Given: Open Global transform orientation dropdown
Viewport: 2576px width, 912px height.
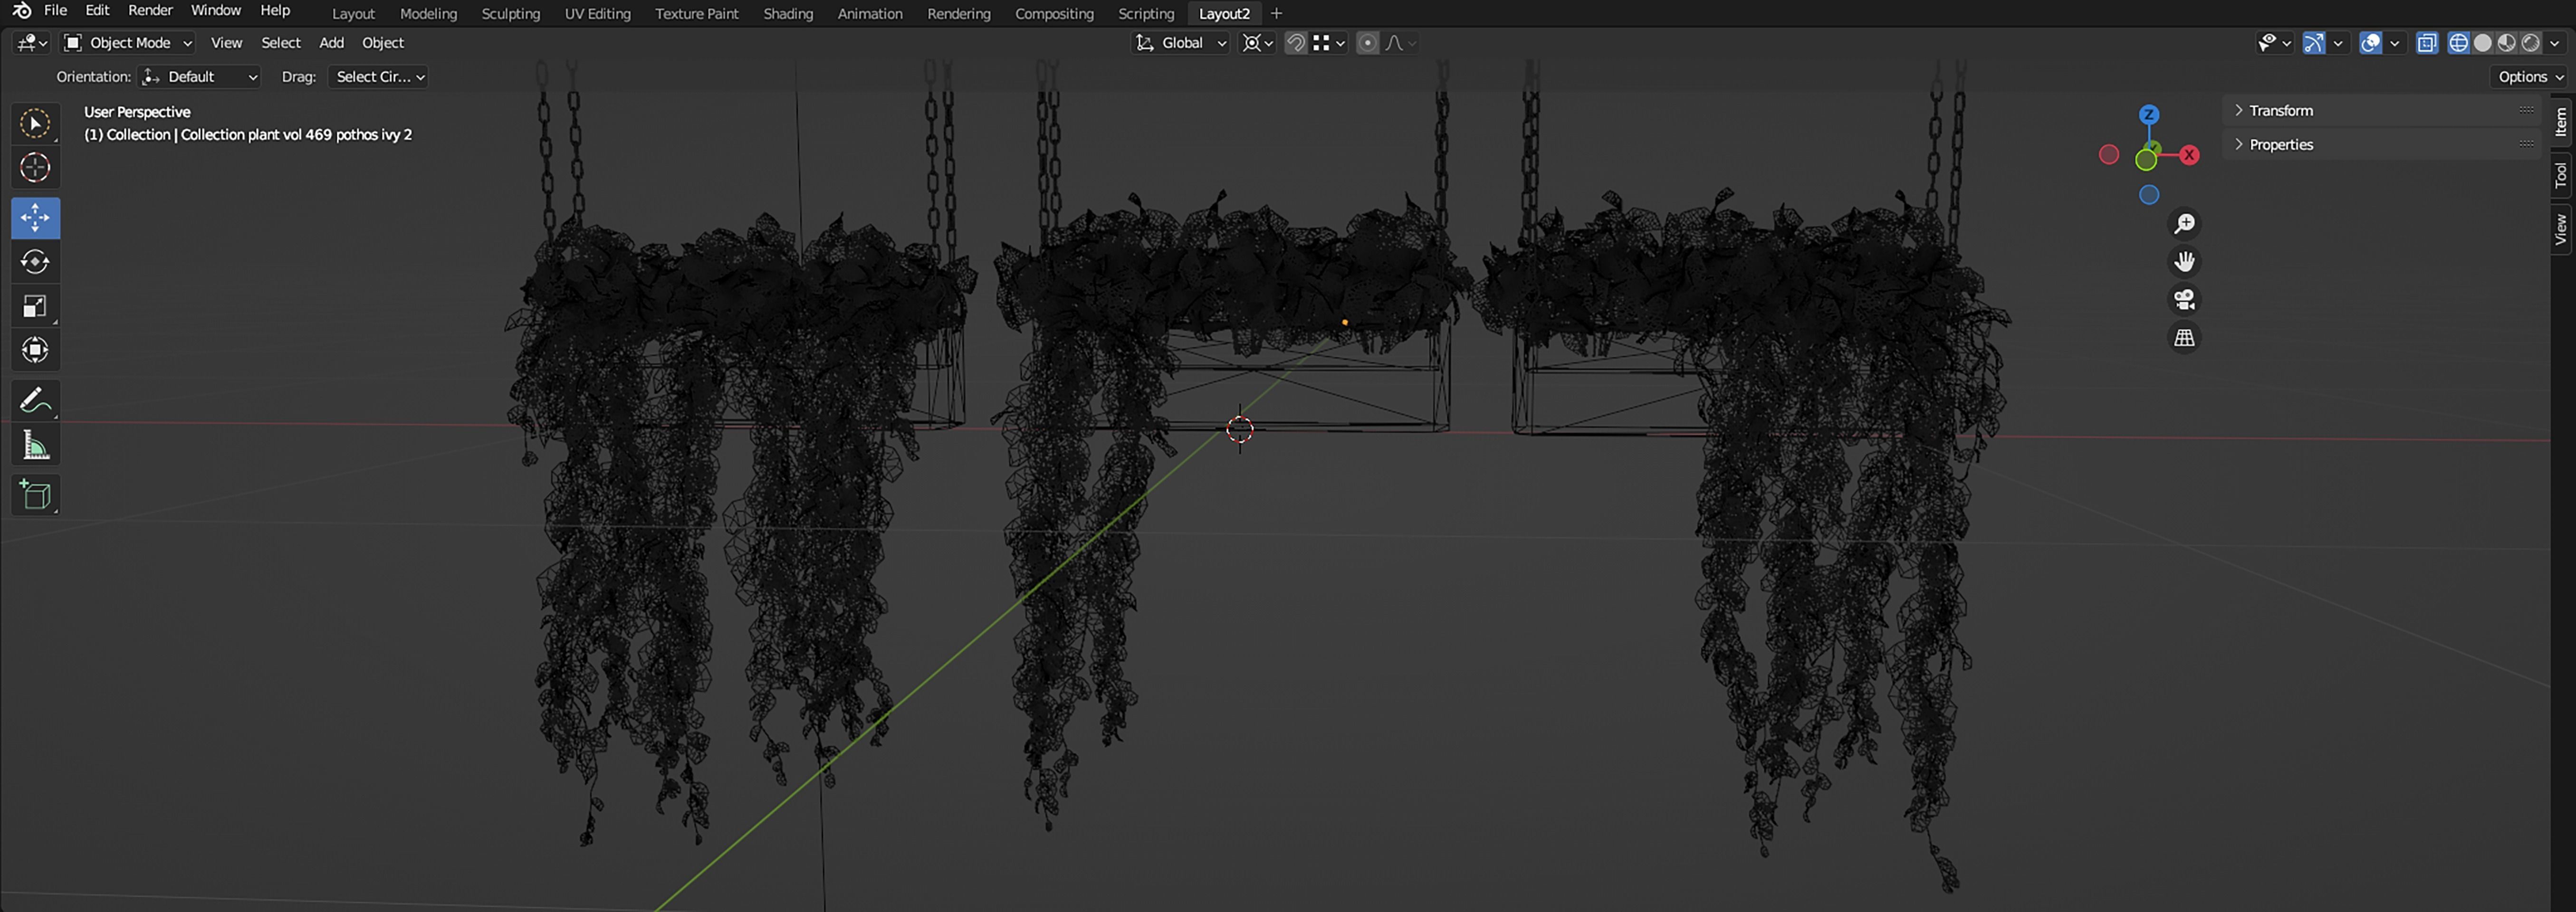Looking at the screenshot, I should coord(1180,43).
